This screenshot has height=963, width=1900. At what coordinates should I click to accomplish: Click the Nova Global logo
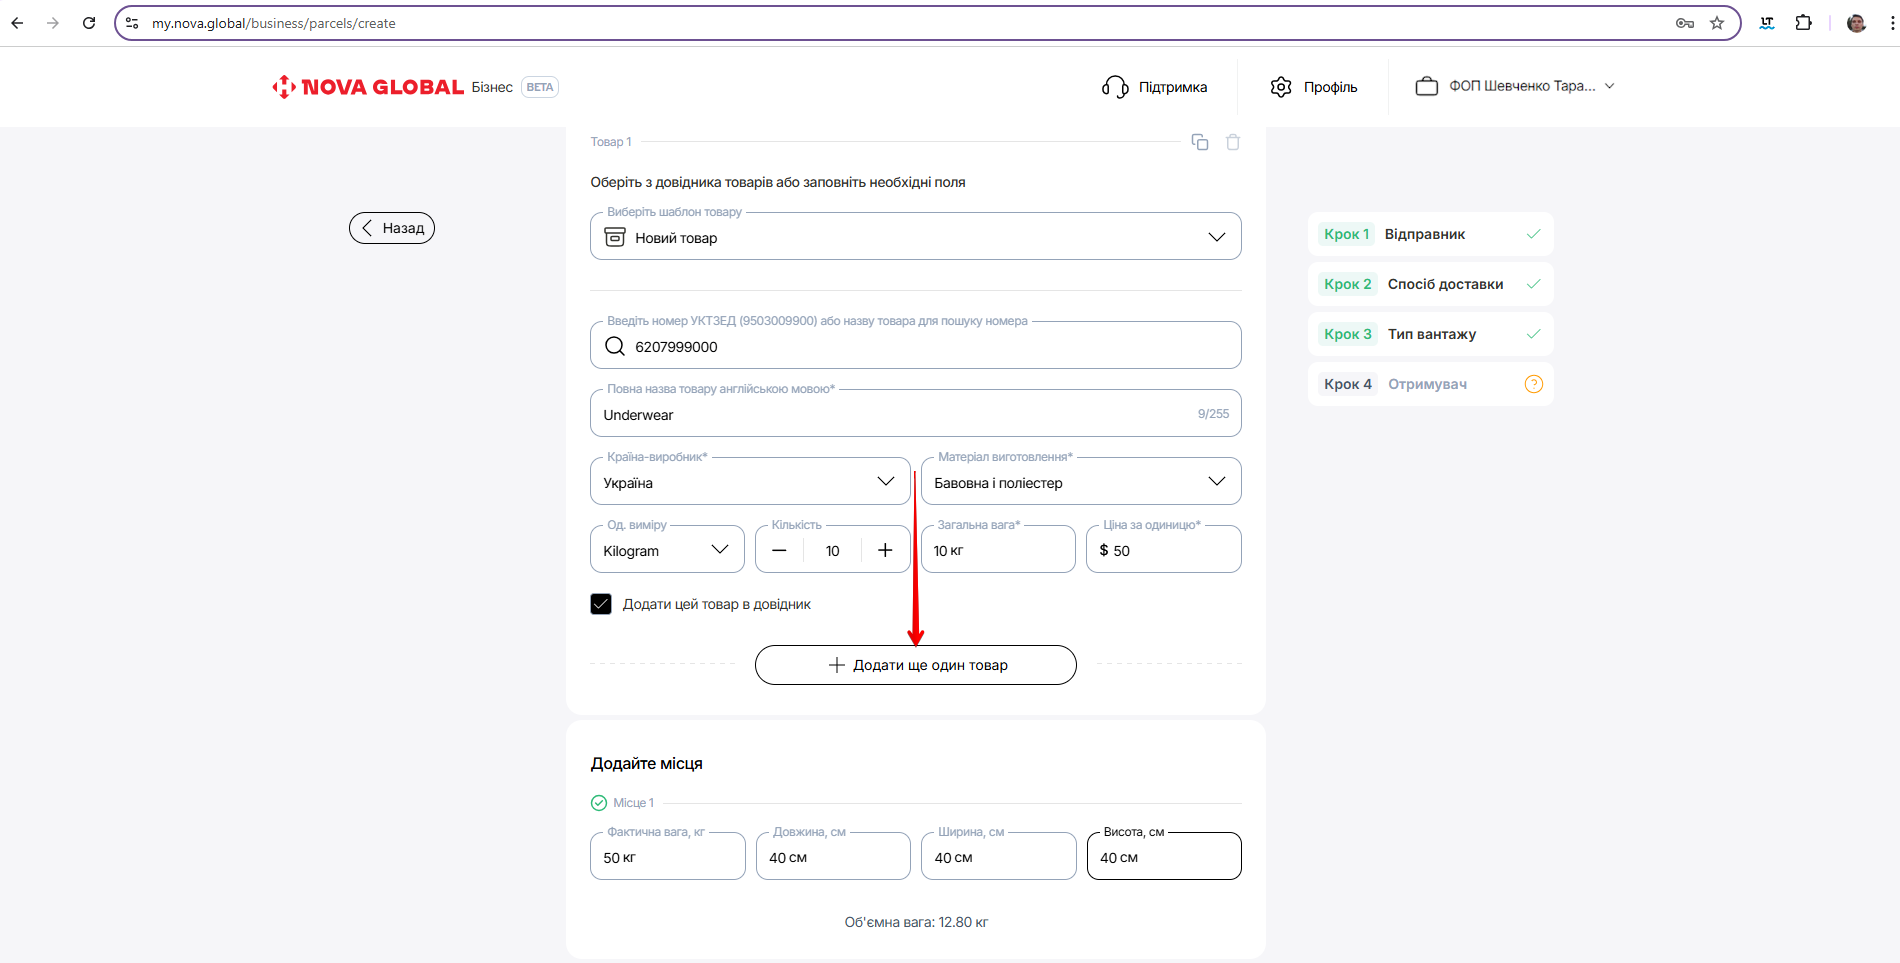point(368,87)
